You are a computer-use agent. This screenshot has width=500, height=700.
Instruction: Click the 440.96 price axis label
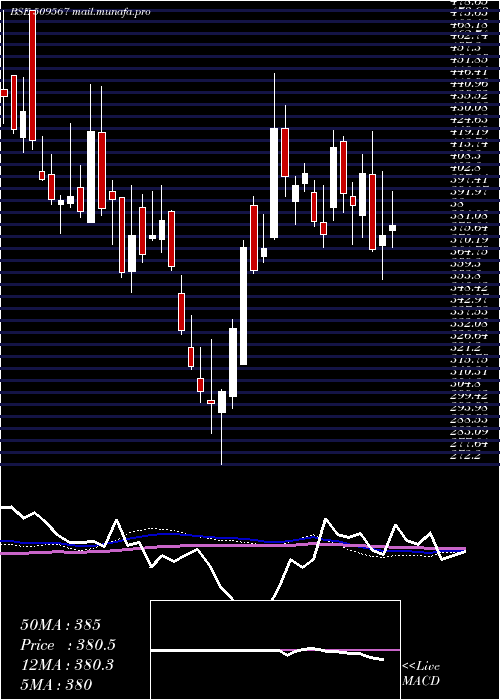coord(469,84)
